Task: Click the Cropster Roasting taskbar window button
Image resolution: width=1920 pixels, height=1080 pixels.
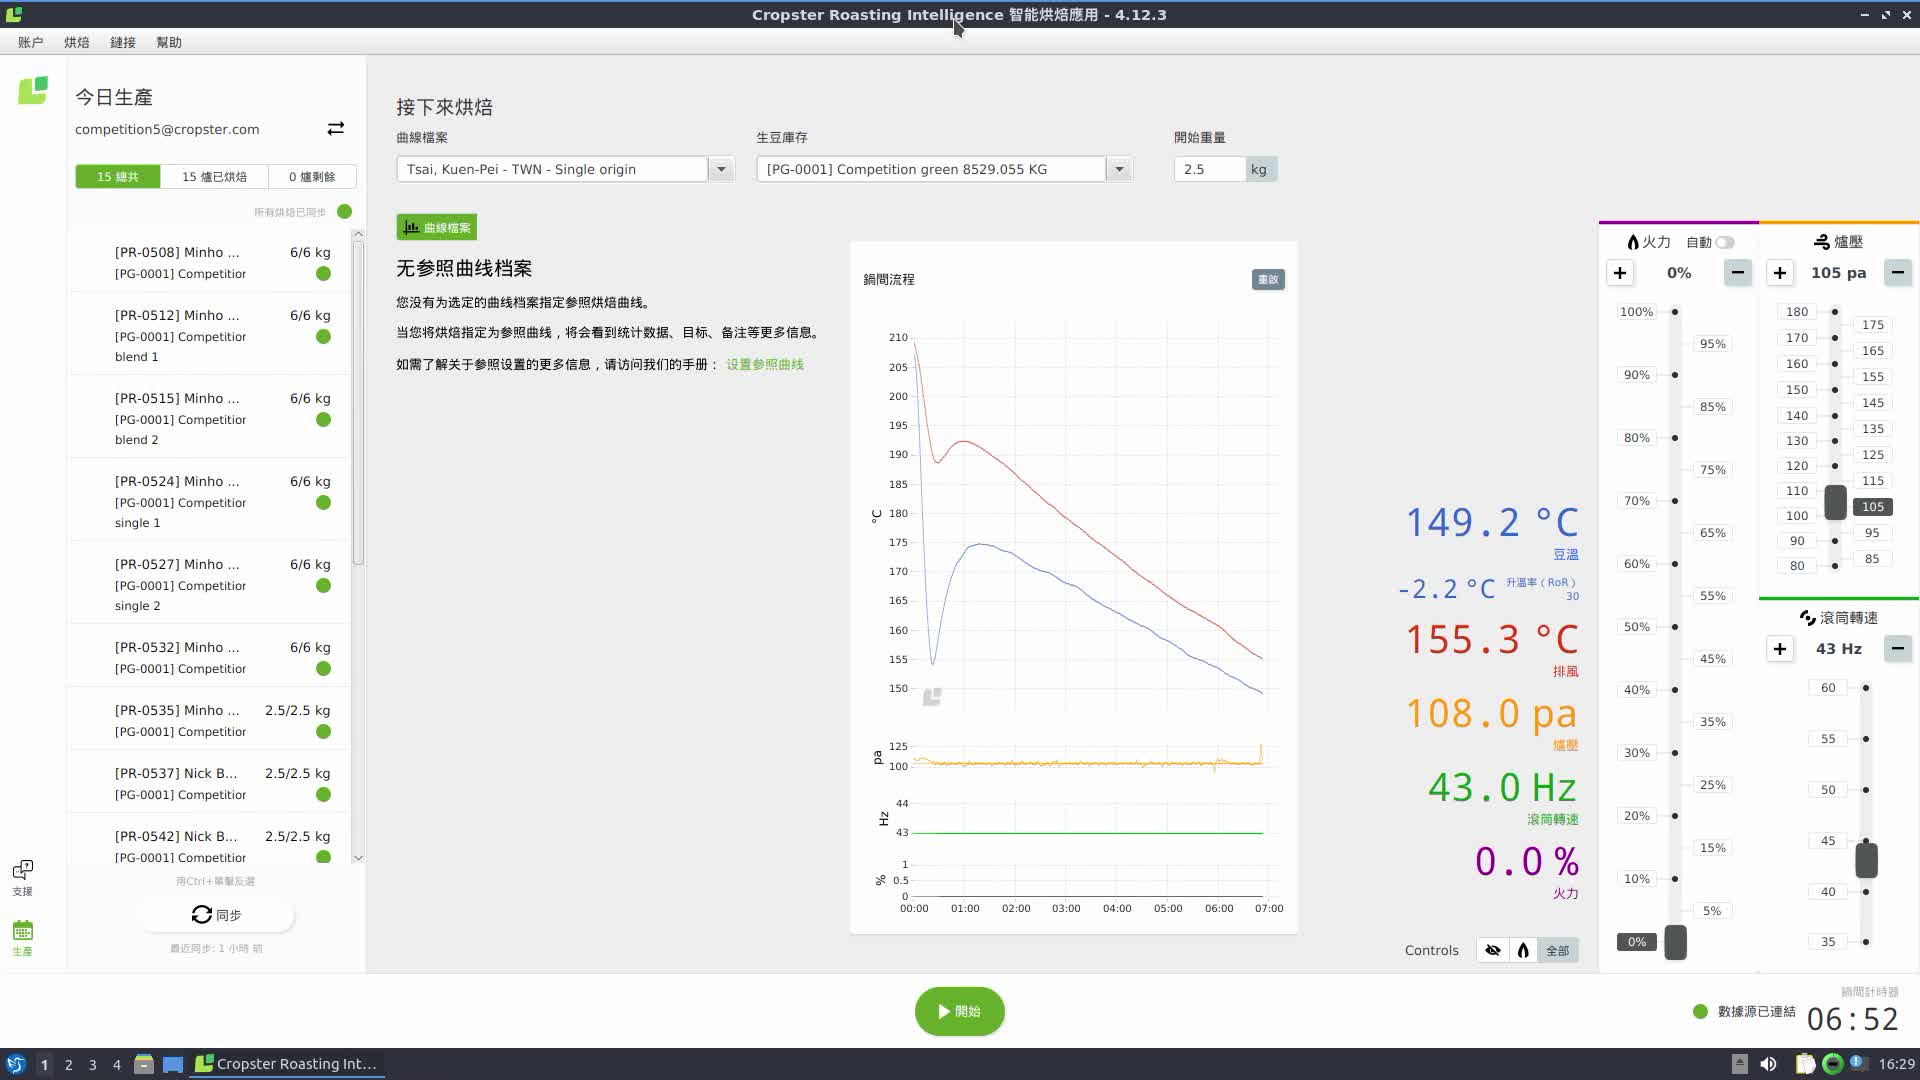Action: (x=288, y=1064)
